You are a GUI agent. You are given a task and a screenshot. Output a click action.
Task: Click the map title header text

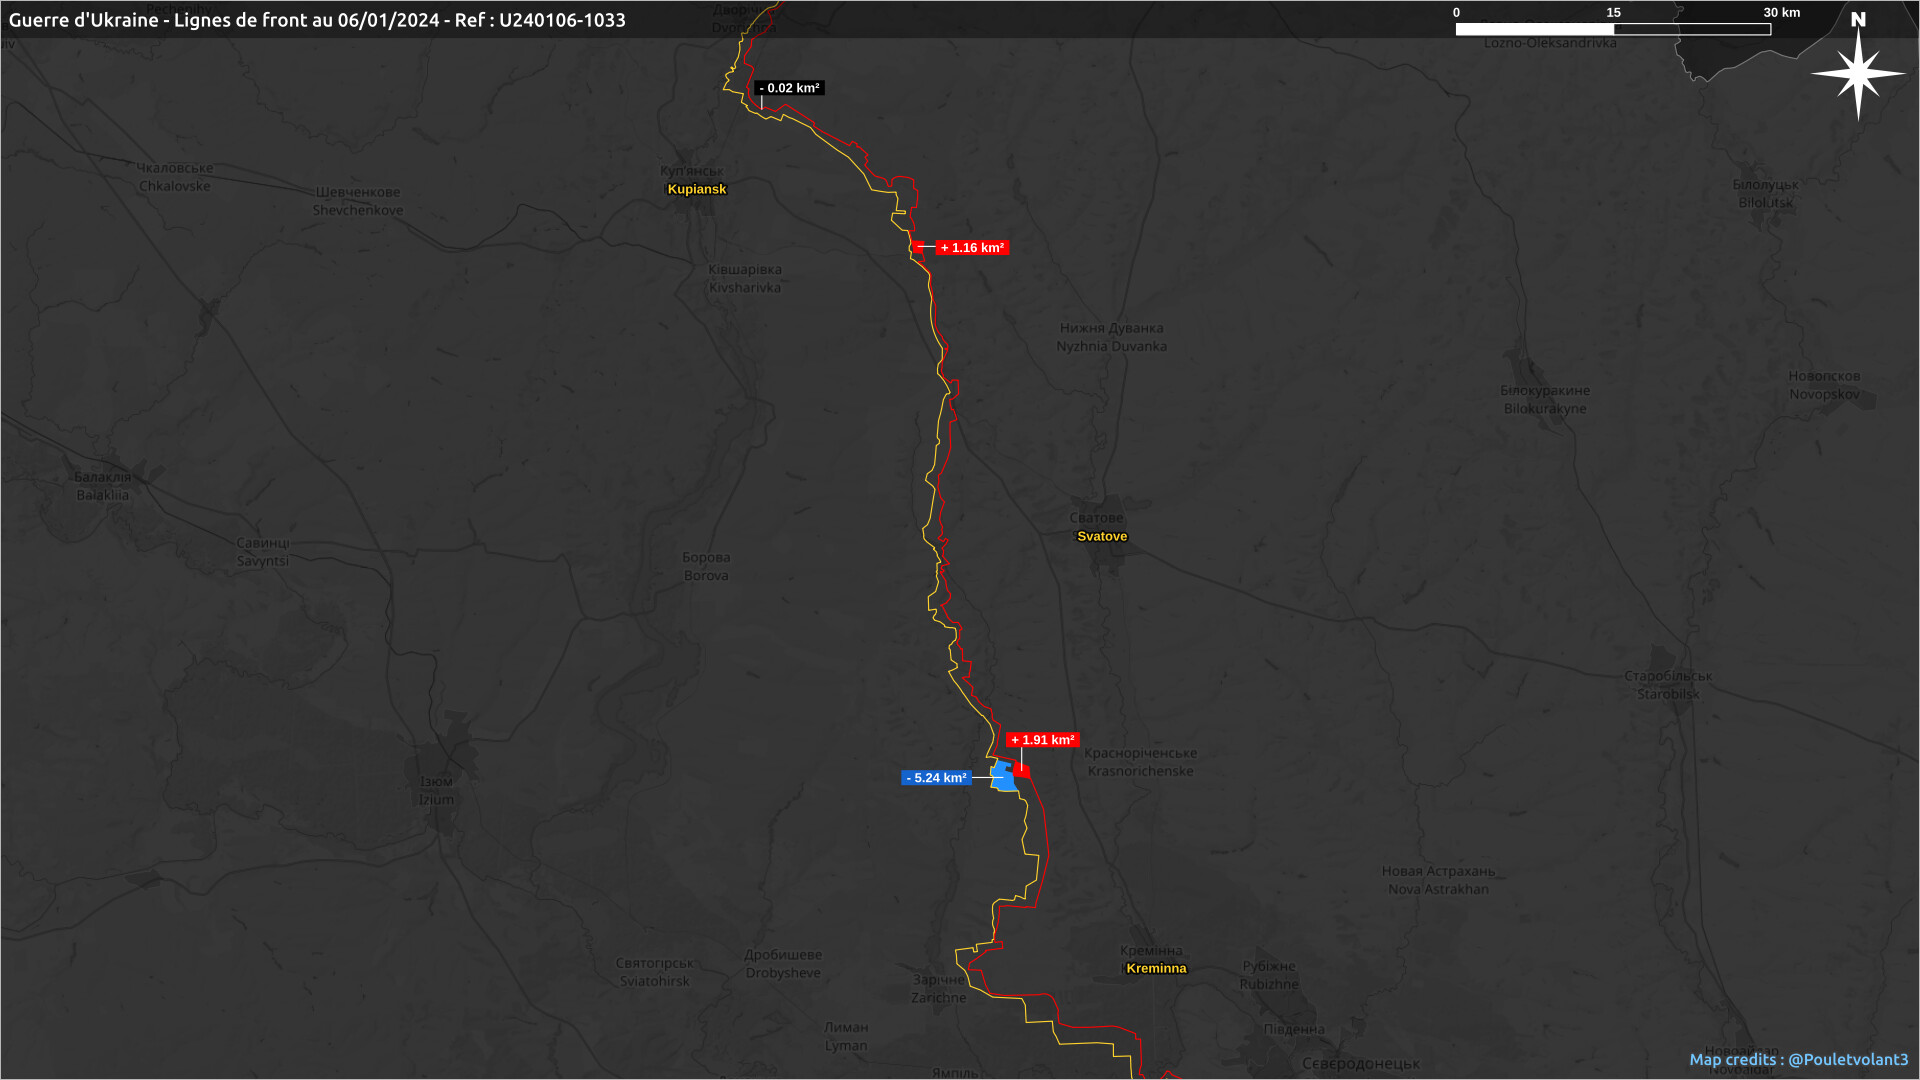pos(317,20)
